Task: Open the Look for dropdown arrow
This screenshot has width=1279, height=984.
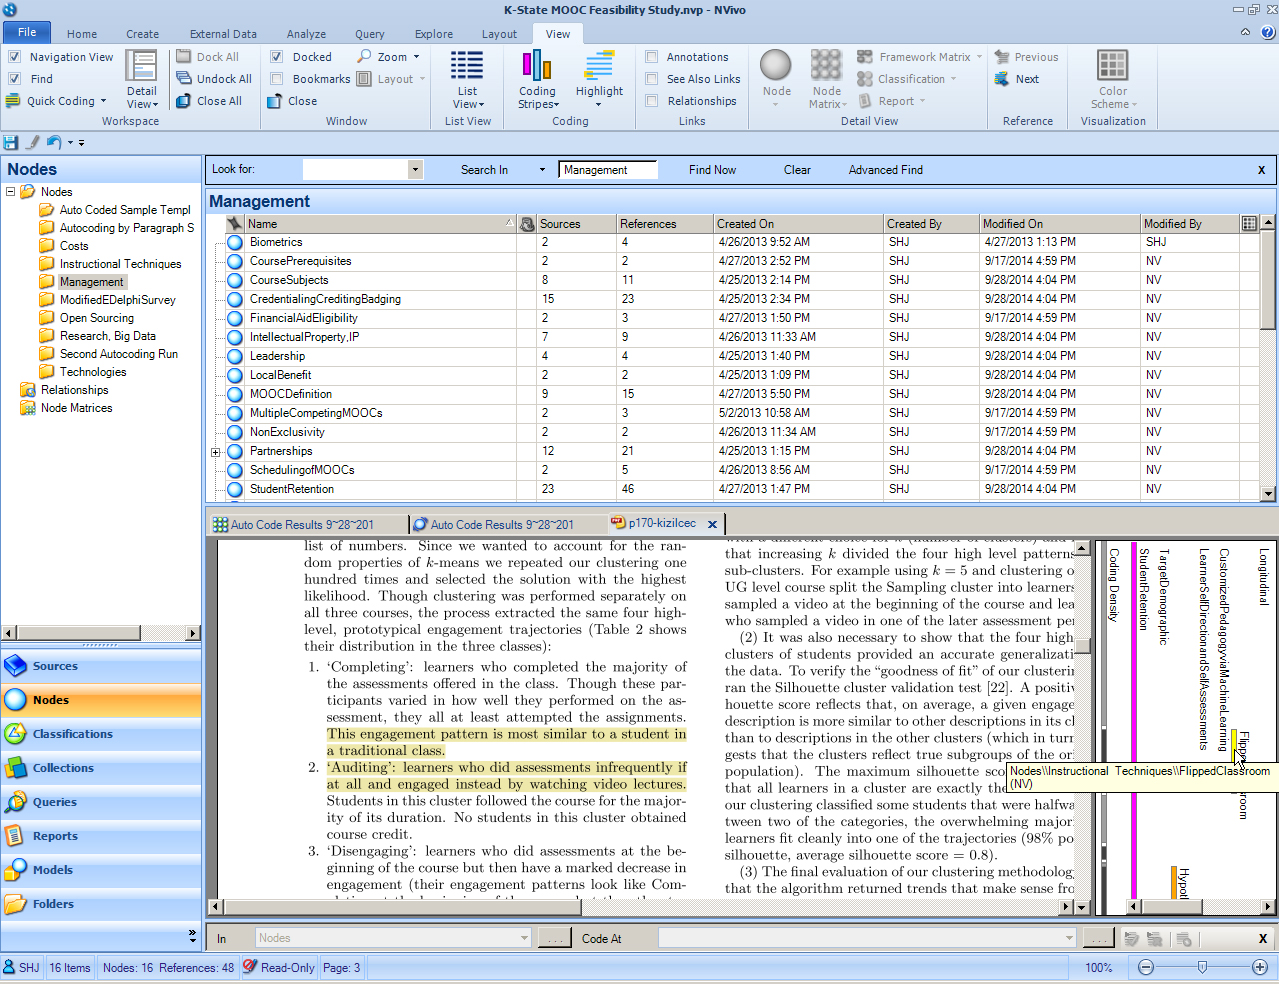Action: point(415,170)
